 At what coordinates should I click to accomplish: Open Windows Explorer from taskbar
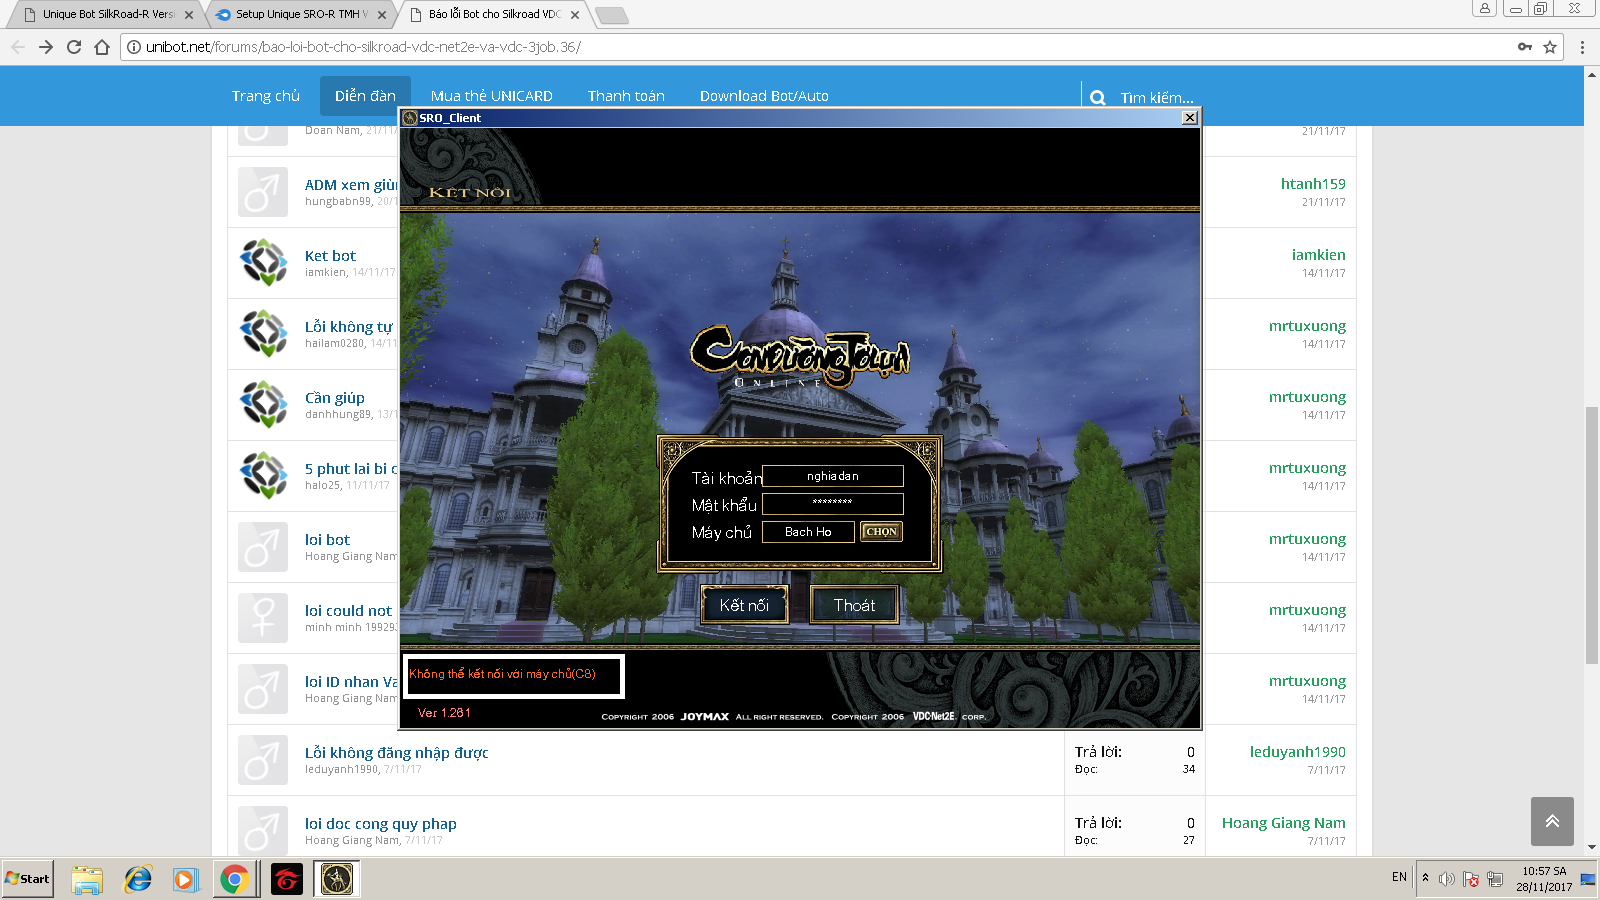coord(87,879)
